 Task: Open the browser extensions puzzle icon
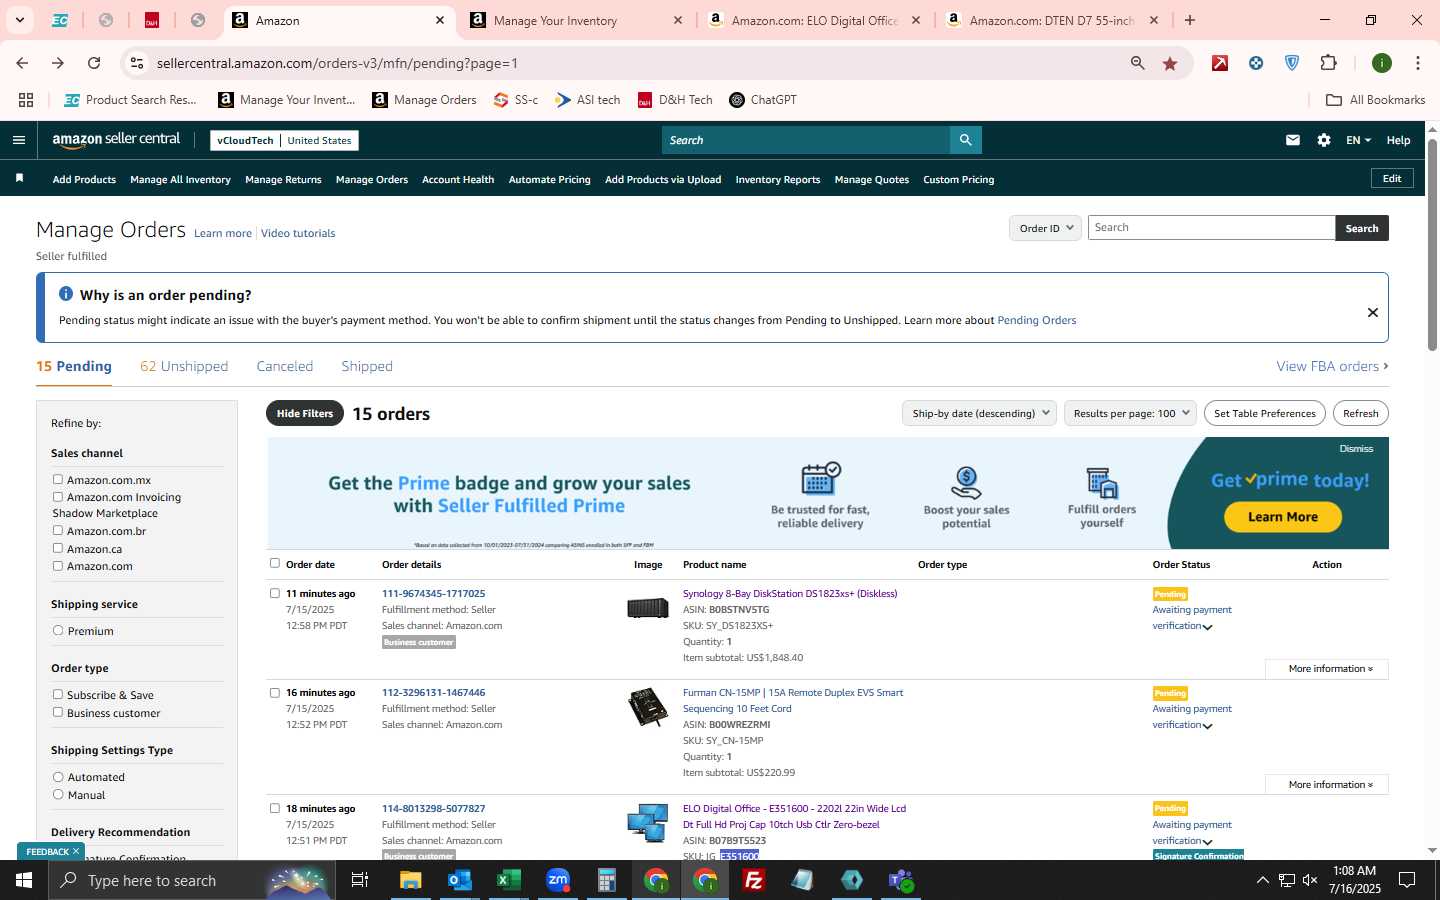tap(1328, 63)
